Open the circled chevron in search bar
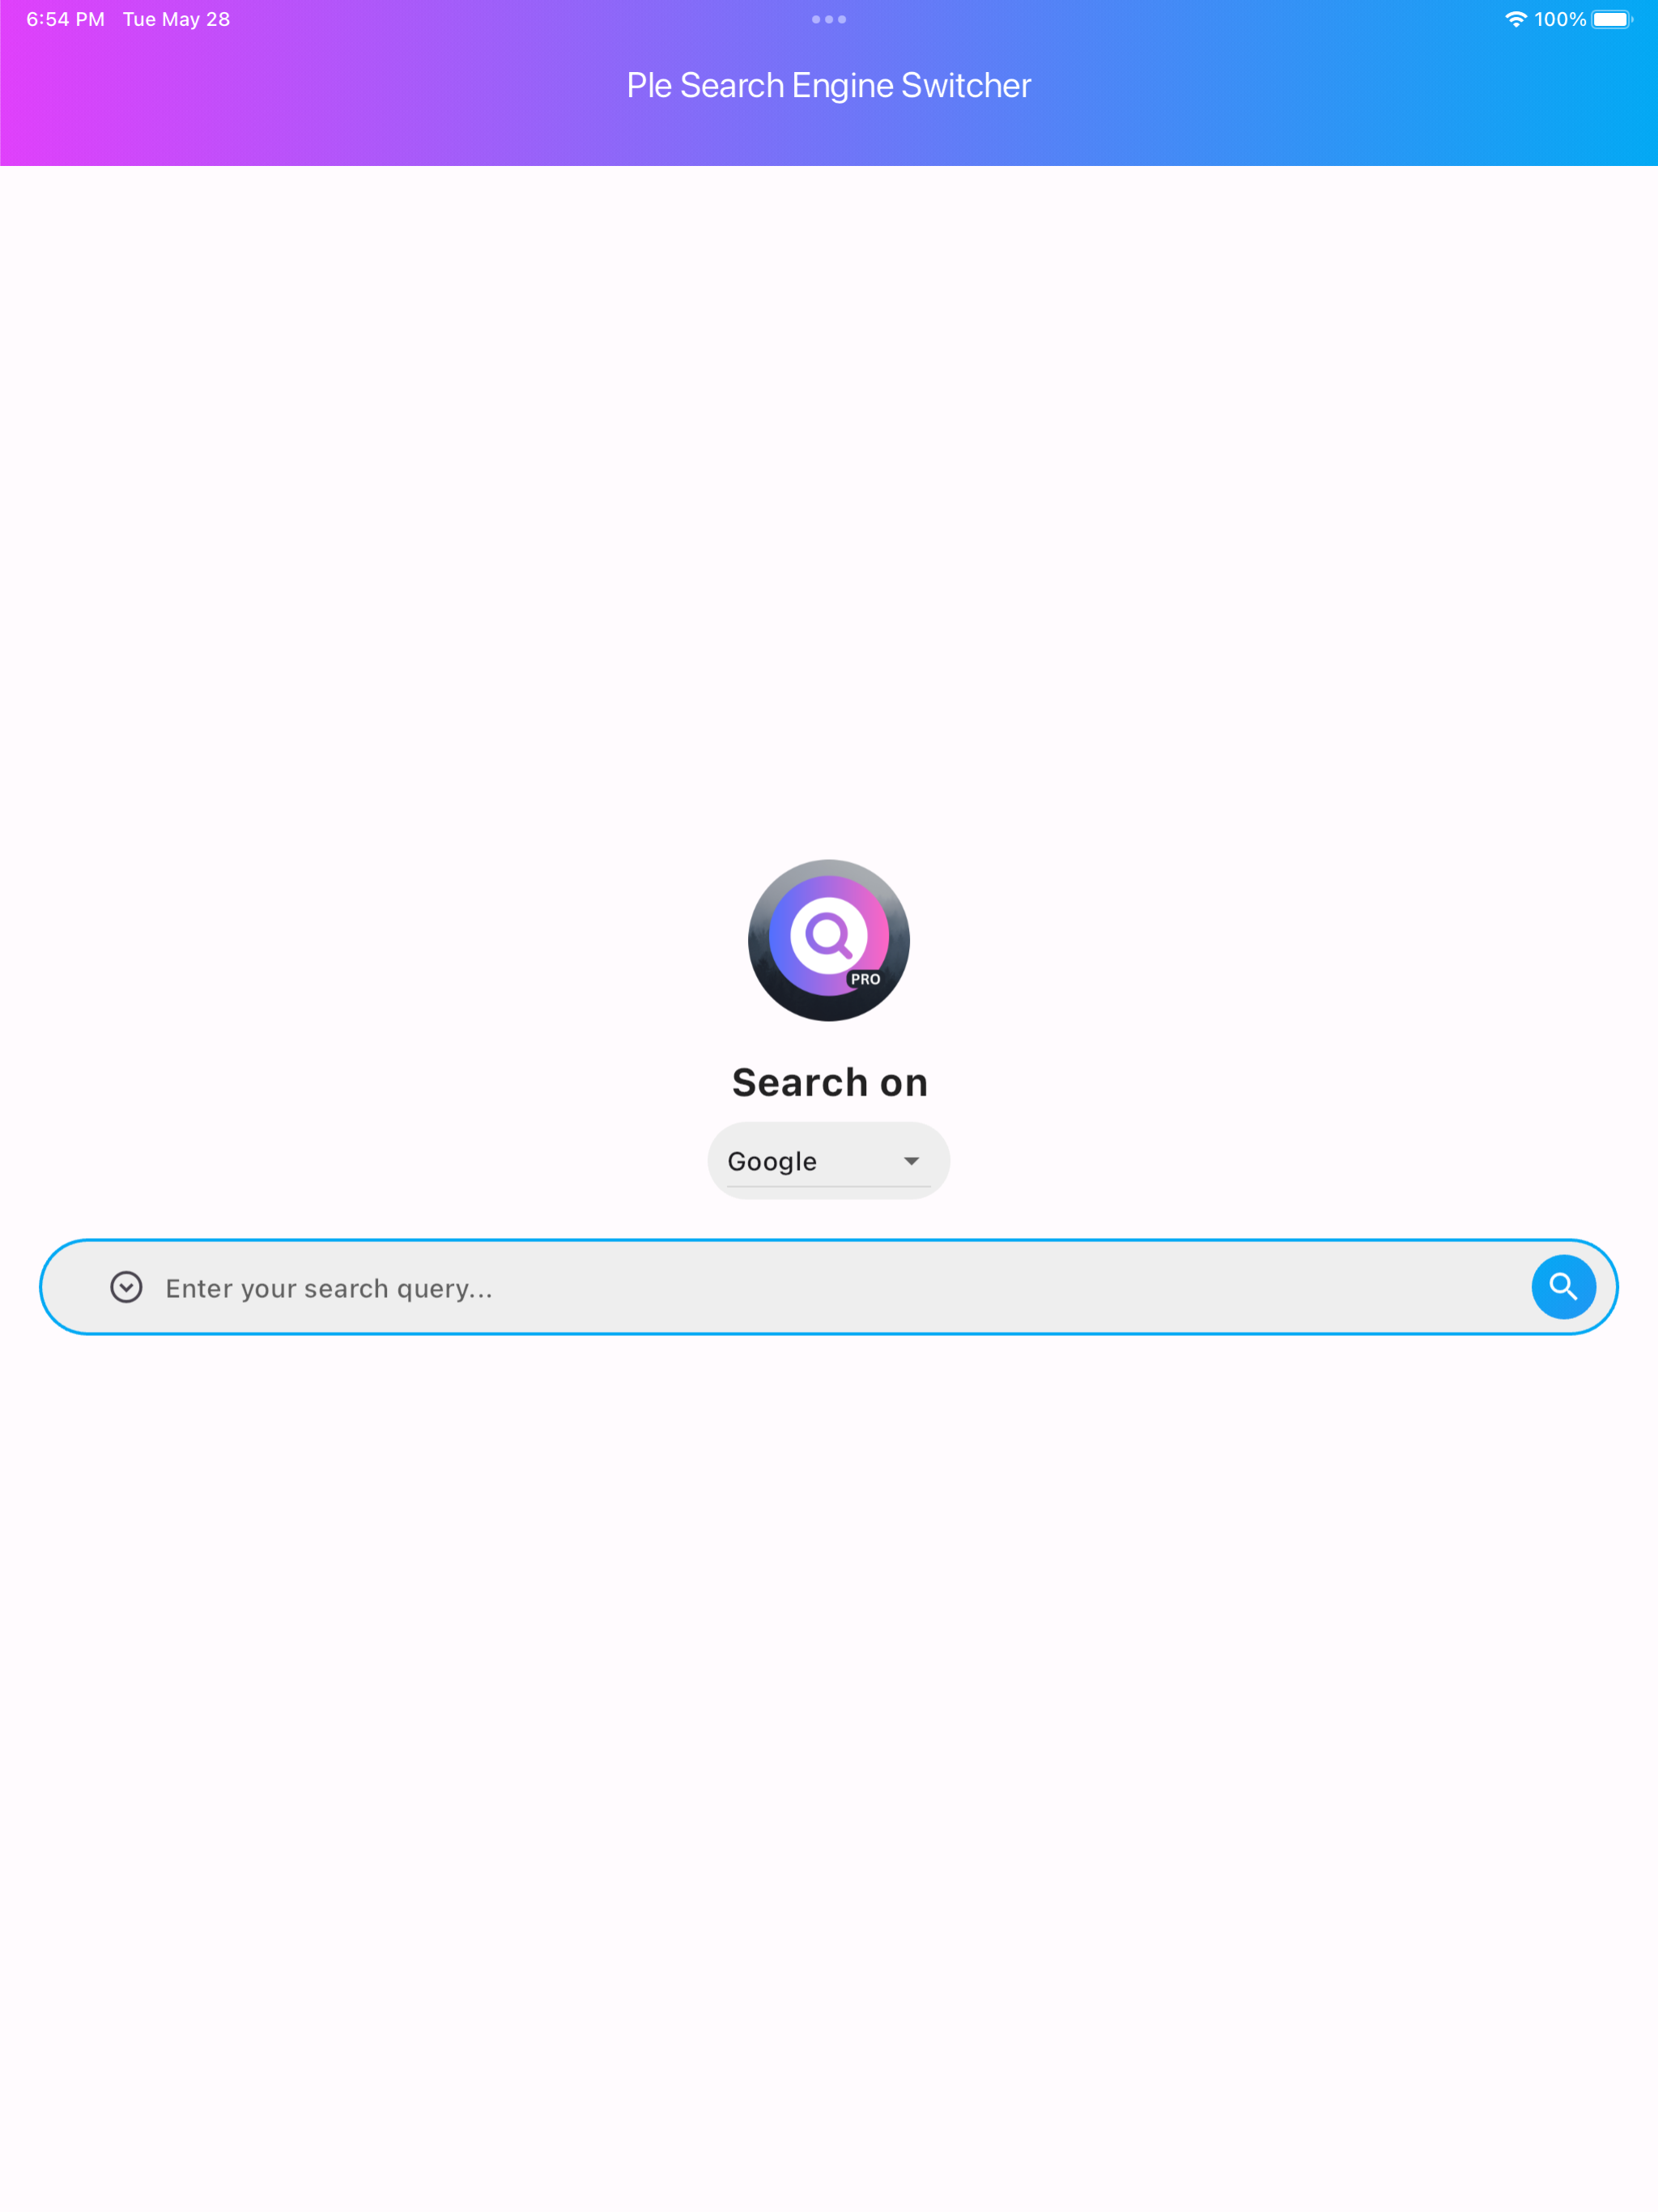Image resolution: width=1658 pixels, height=2212 pixels. click(126, 1287)
